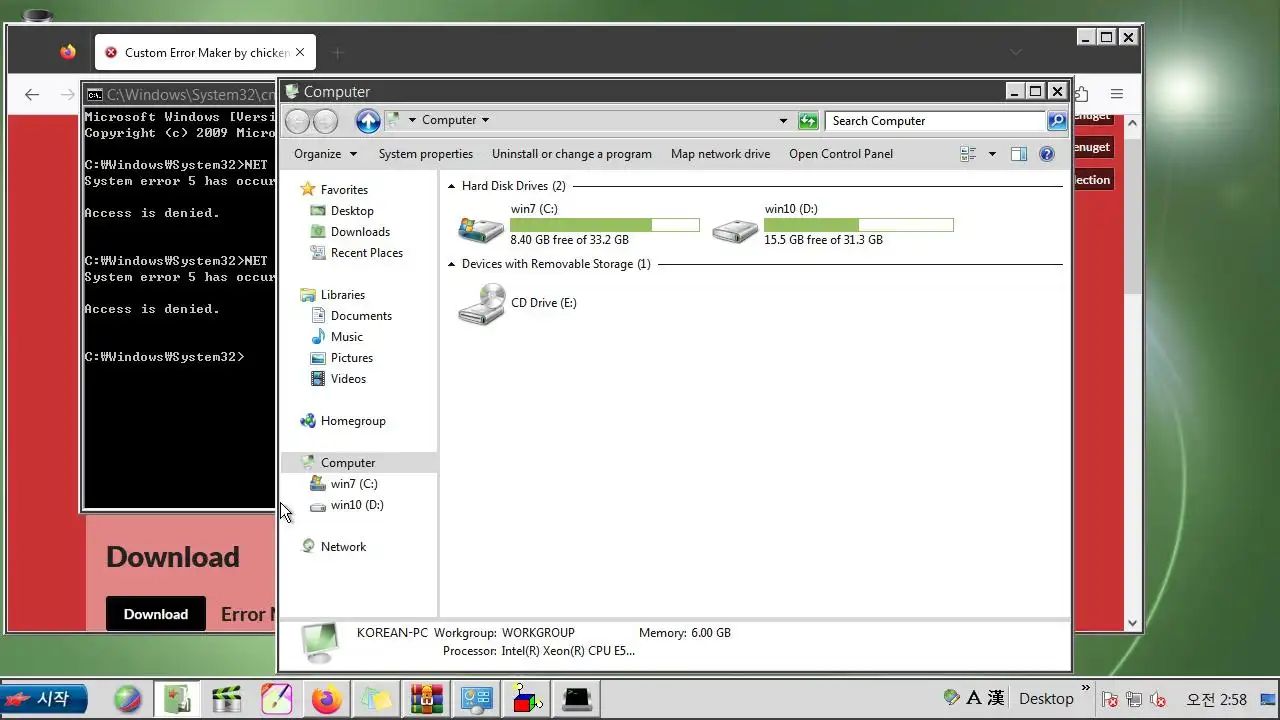Click the A input mode indicator
Image resolution: width=1280 pixels, height=720 pixels.
[x=974, y=698]
